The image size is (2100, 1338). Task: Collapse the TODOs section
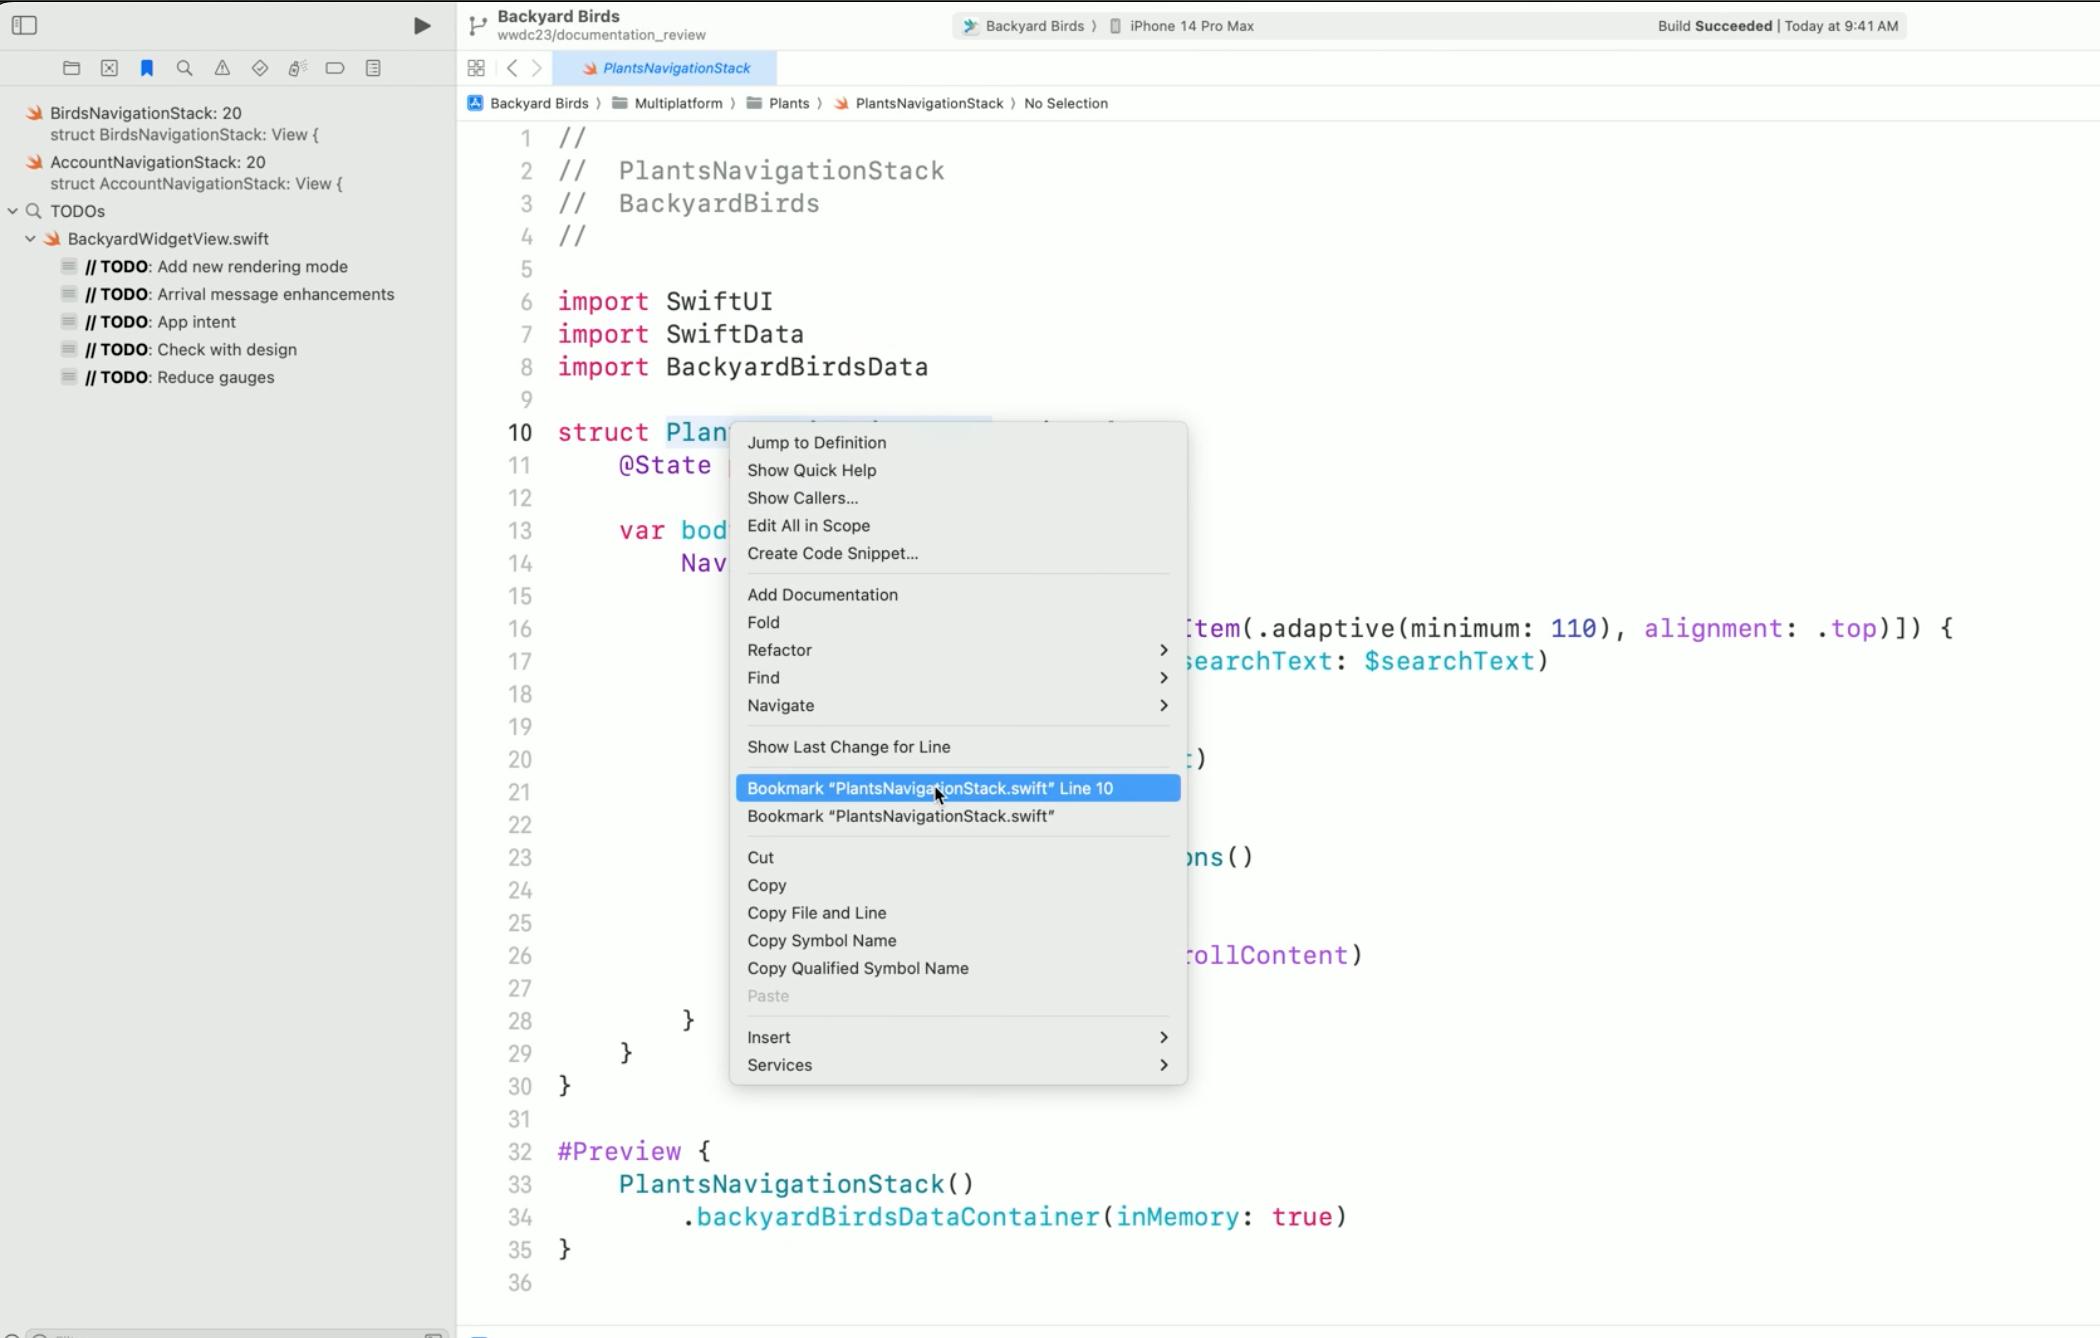(x=12, y=211)
